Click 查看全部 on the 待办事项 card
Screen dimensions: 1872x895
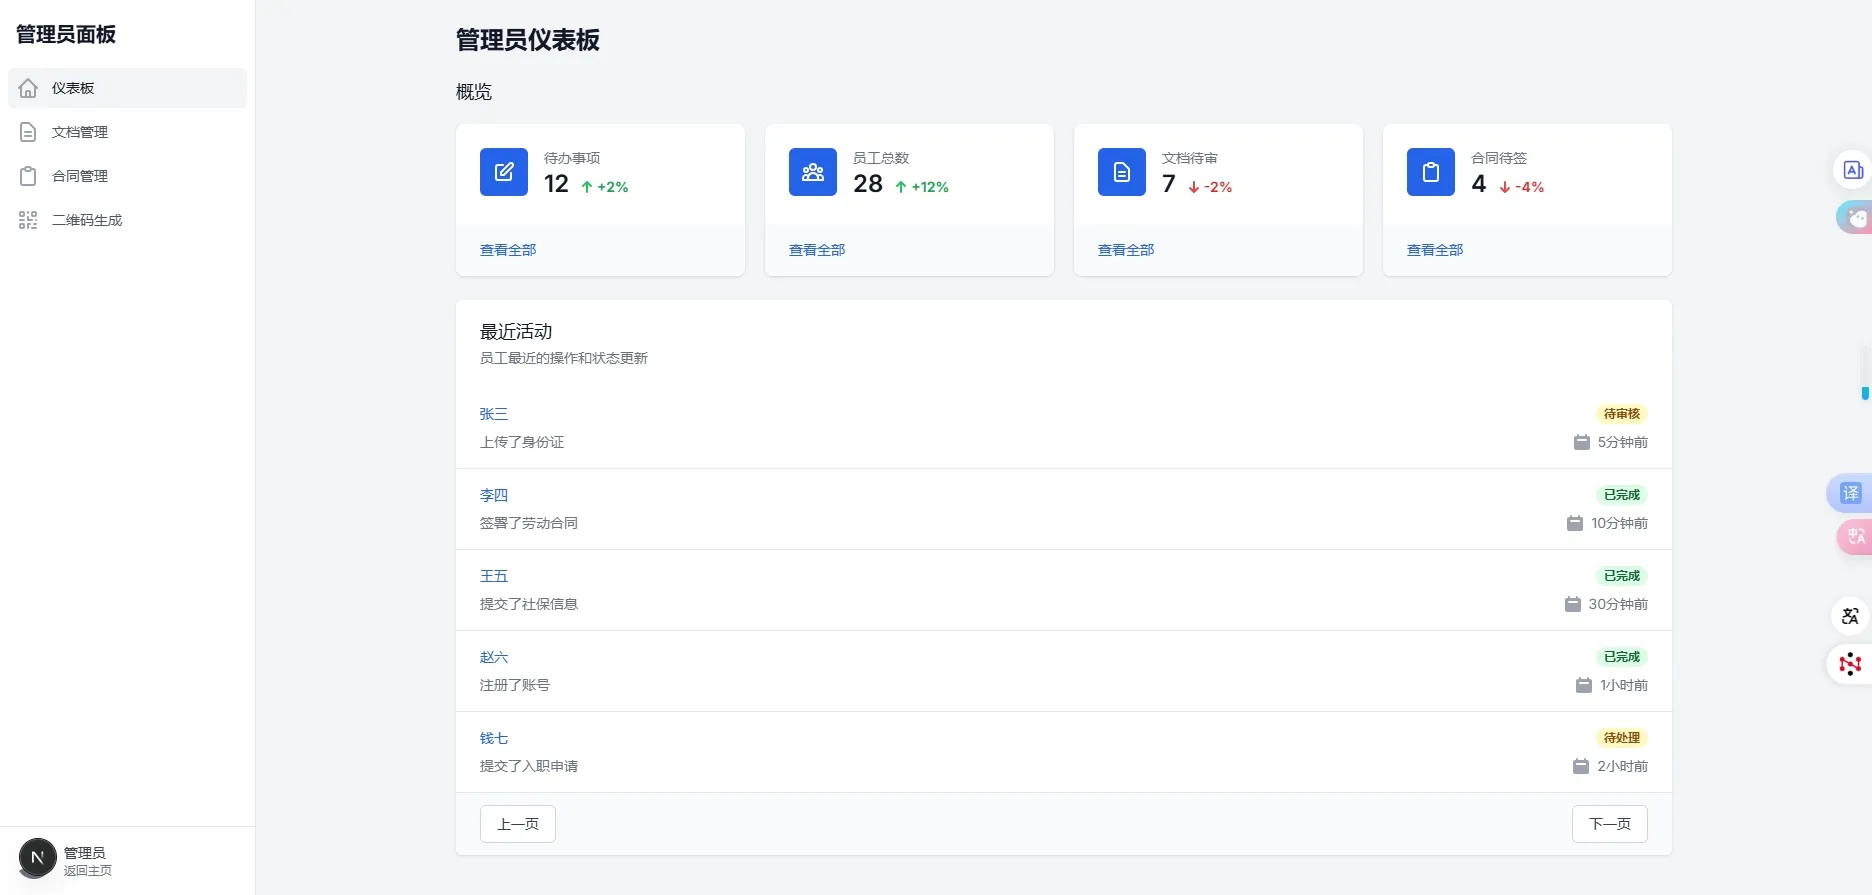click(x=508, y=250)
